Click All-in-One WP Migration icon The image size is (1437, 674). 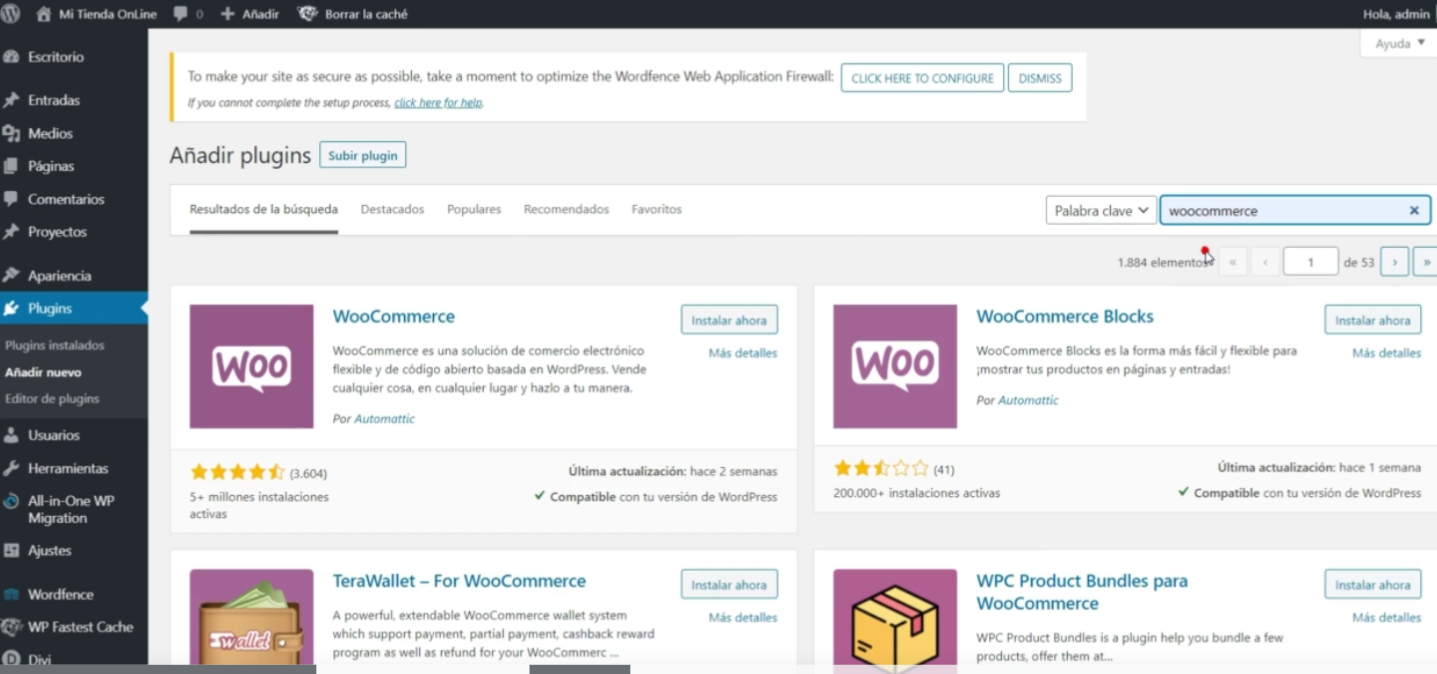tap(12, 501)
